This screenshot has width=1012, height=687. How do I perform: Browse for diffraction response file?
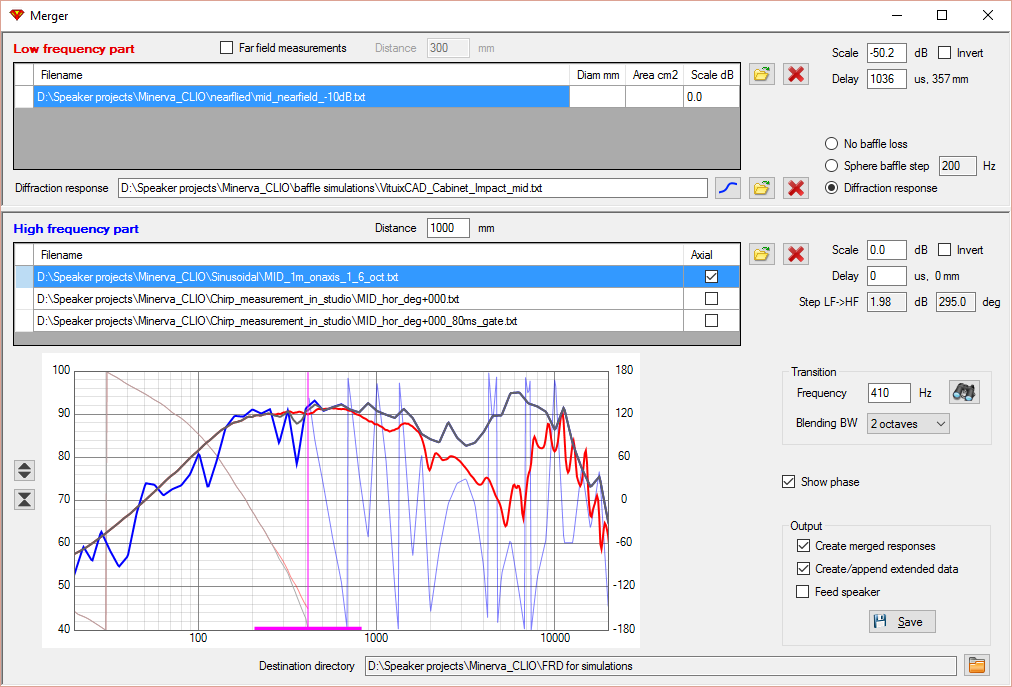762,188
